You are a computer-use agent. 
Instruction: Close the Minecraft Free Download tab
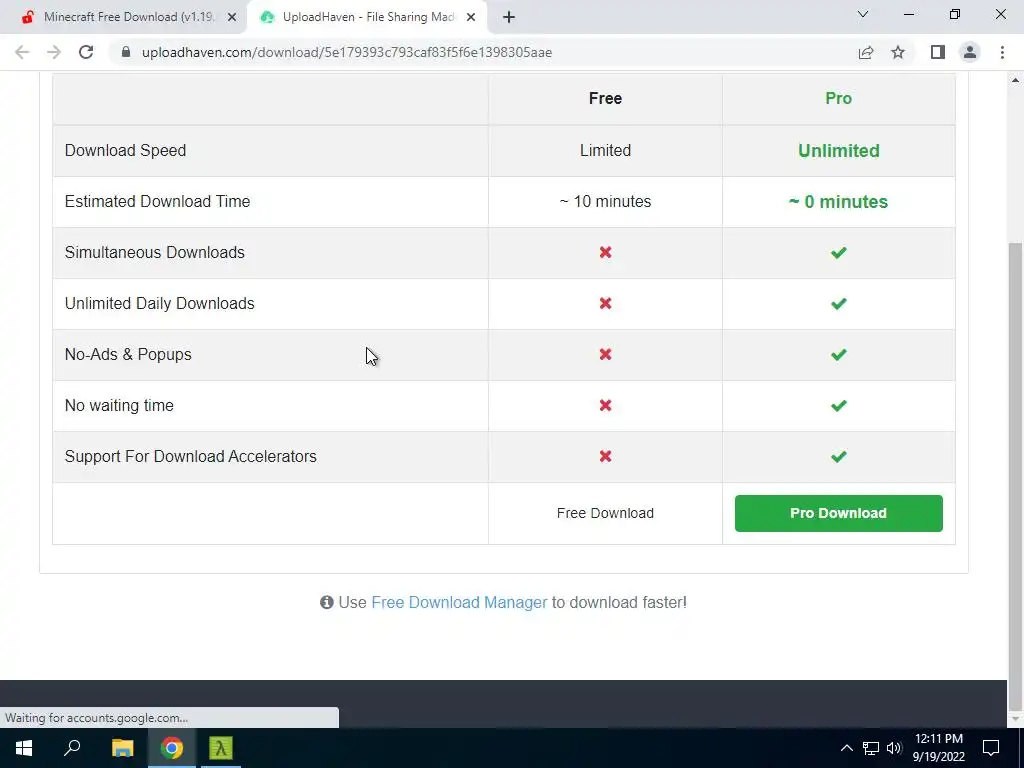[x=232, y=17]
